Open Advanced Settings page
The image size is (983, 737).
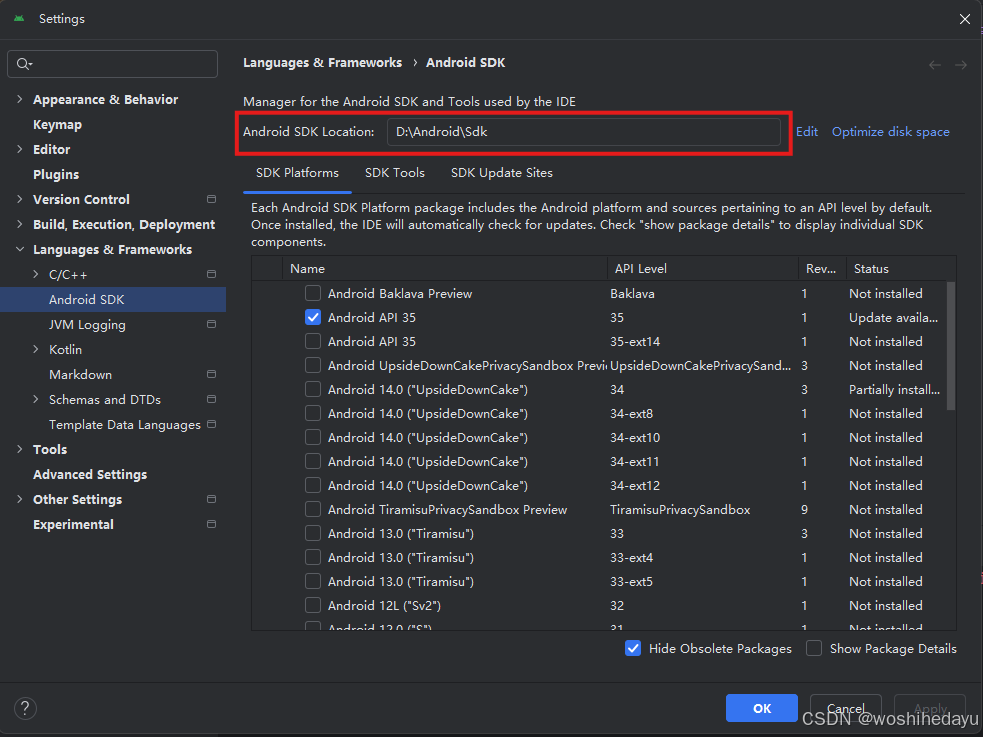(x=90, y=474)
